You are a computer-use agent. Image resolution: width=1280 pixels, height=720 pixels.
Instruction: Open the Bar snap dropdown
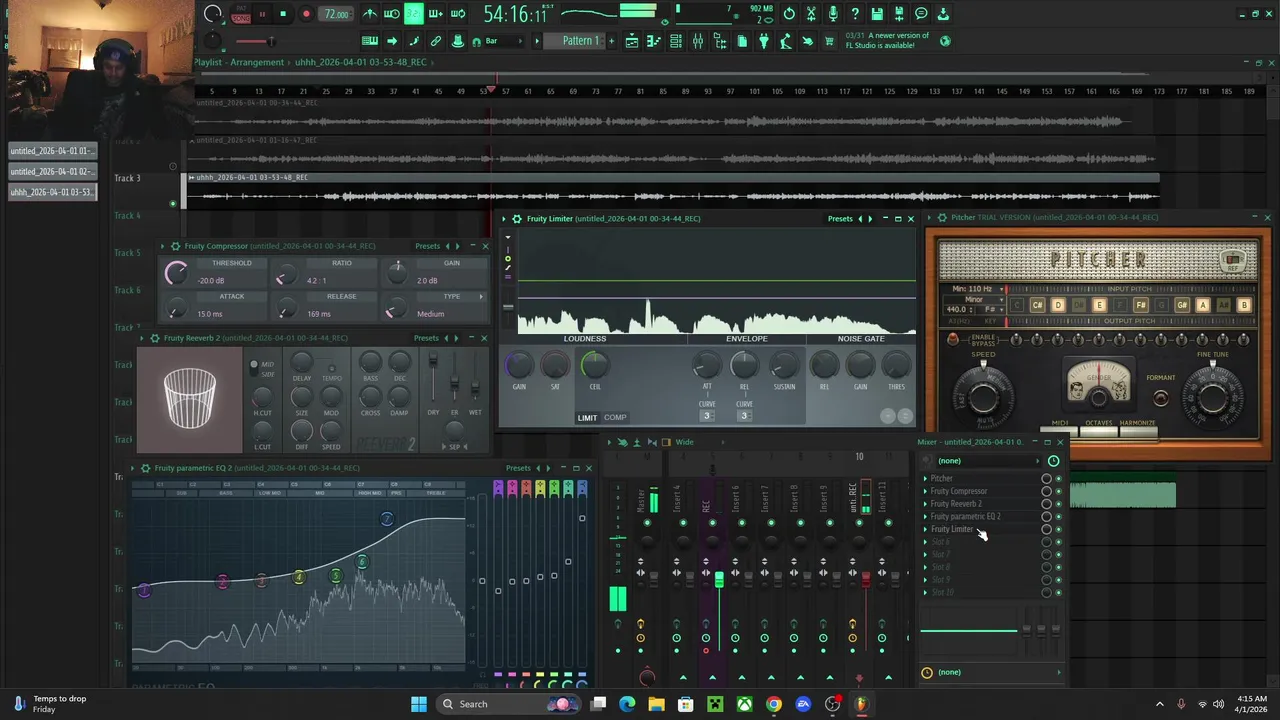pos(503,41)
